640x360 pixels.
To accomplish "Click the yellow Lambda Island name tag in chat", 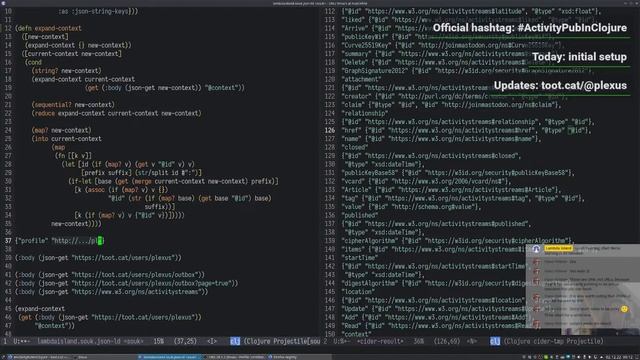I will click(x=558, y=248).
